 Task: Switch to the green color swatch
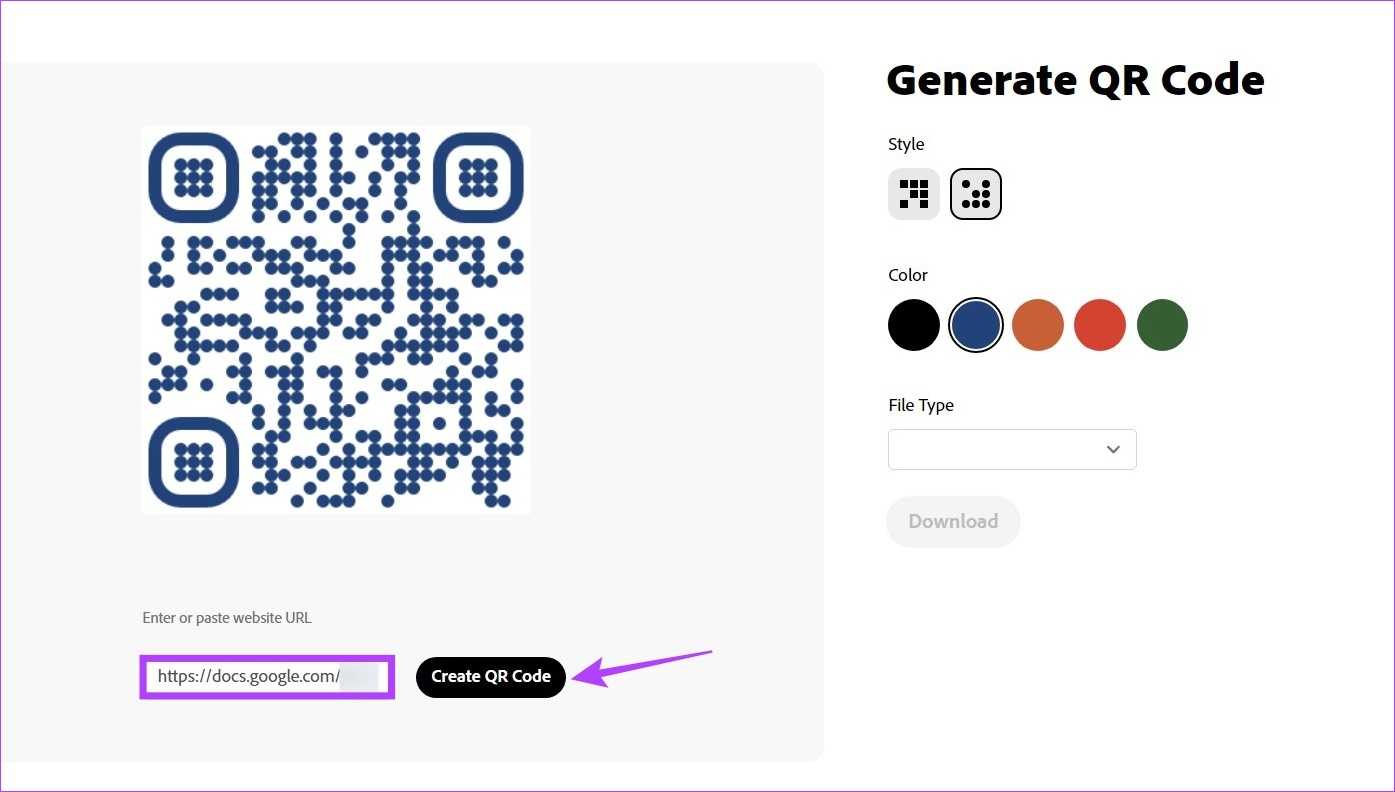1162,325
